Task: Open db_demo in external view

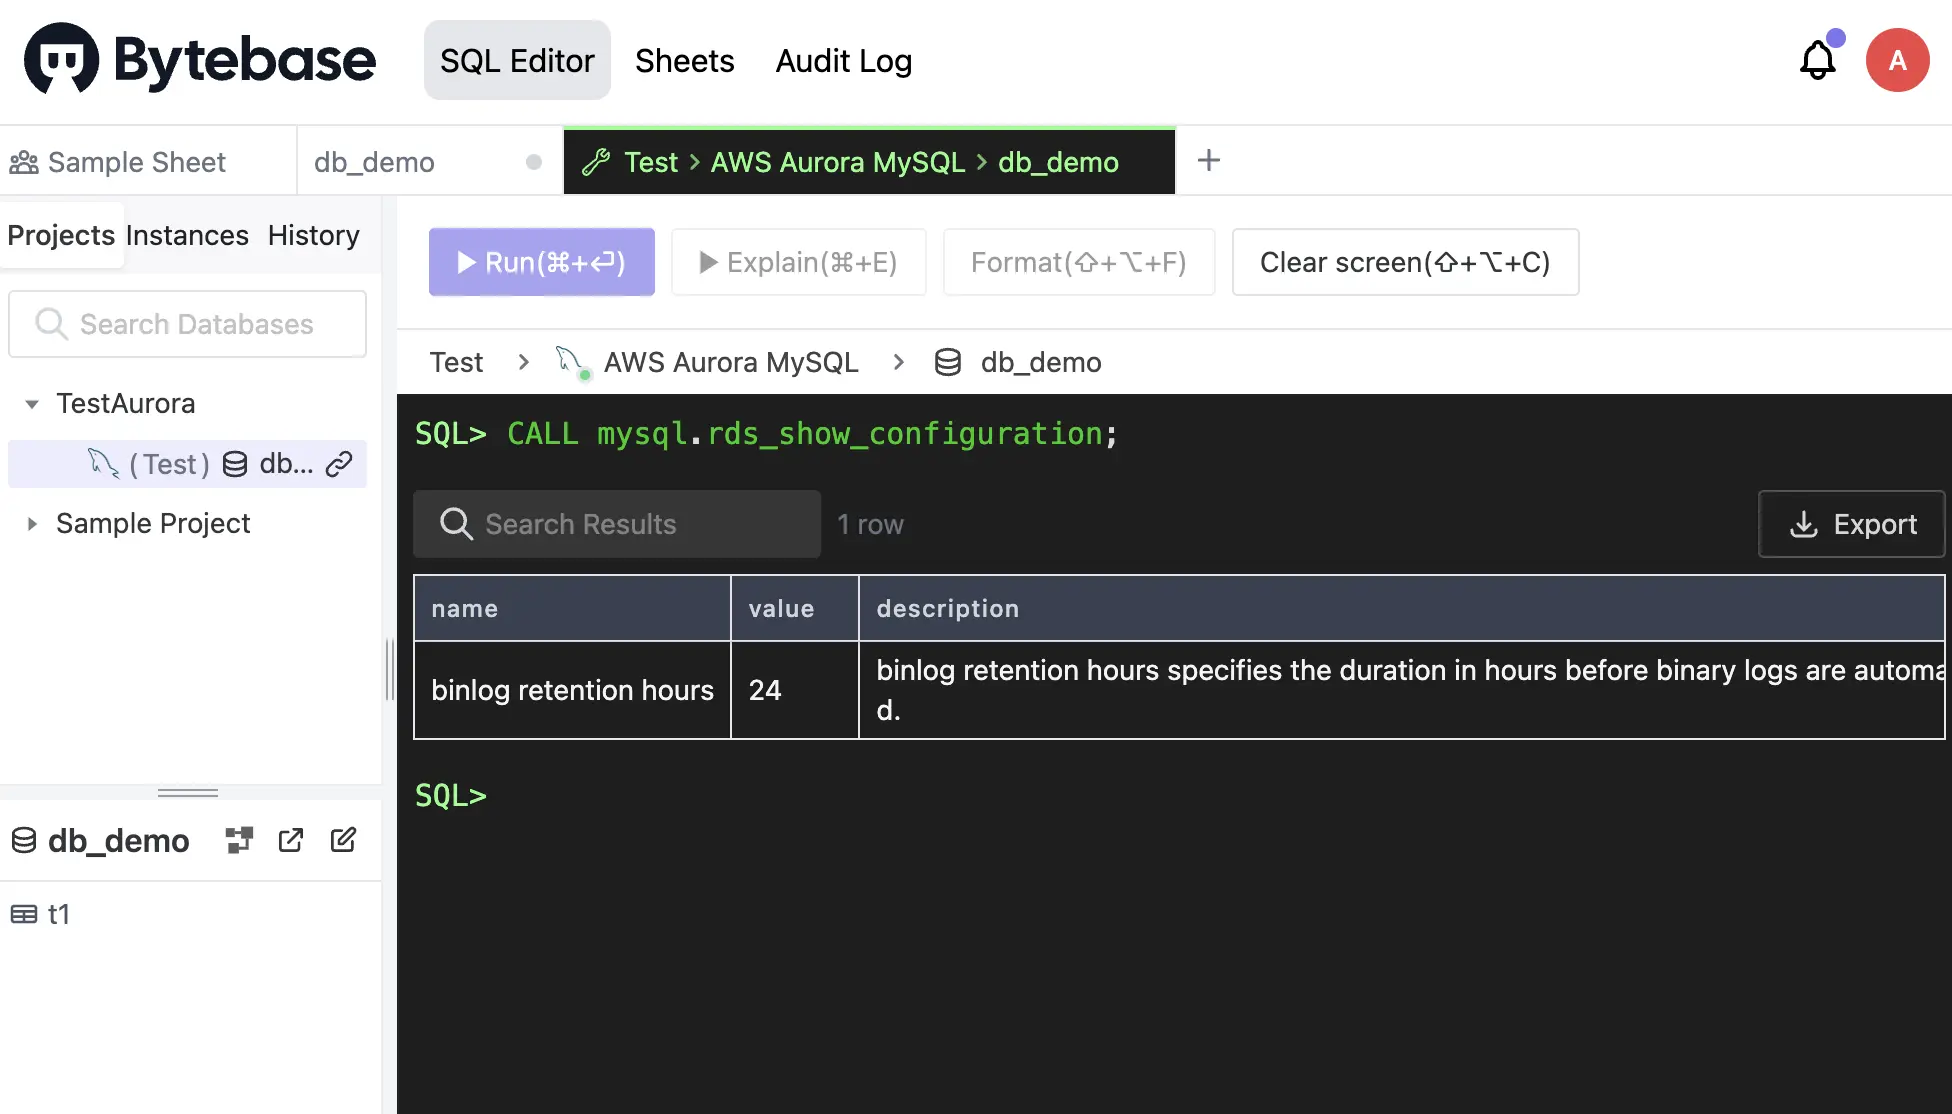Action: pyautogui.click(x=291, y=840)
